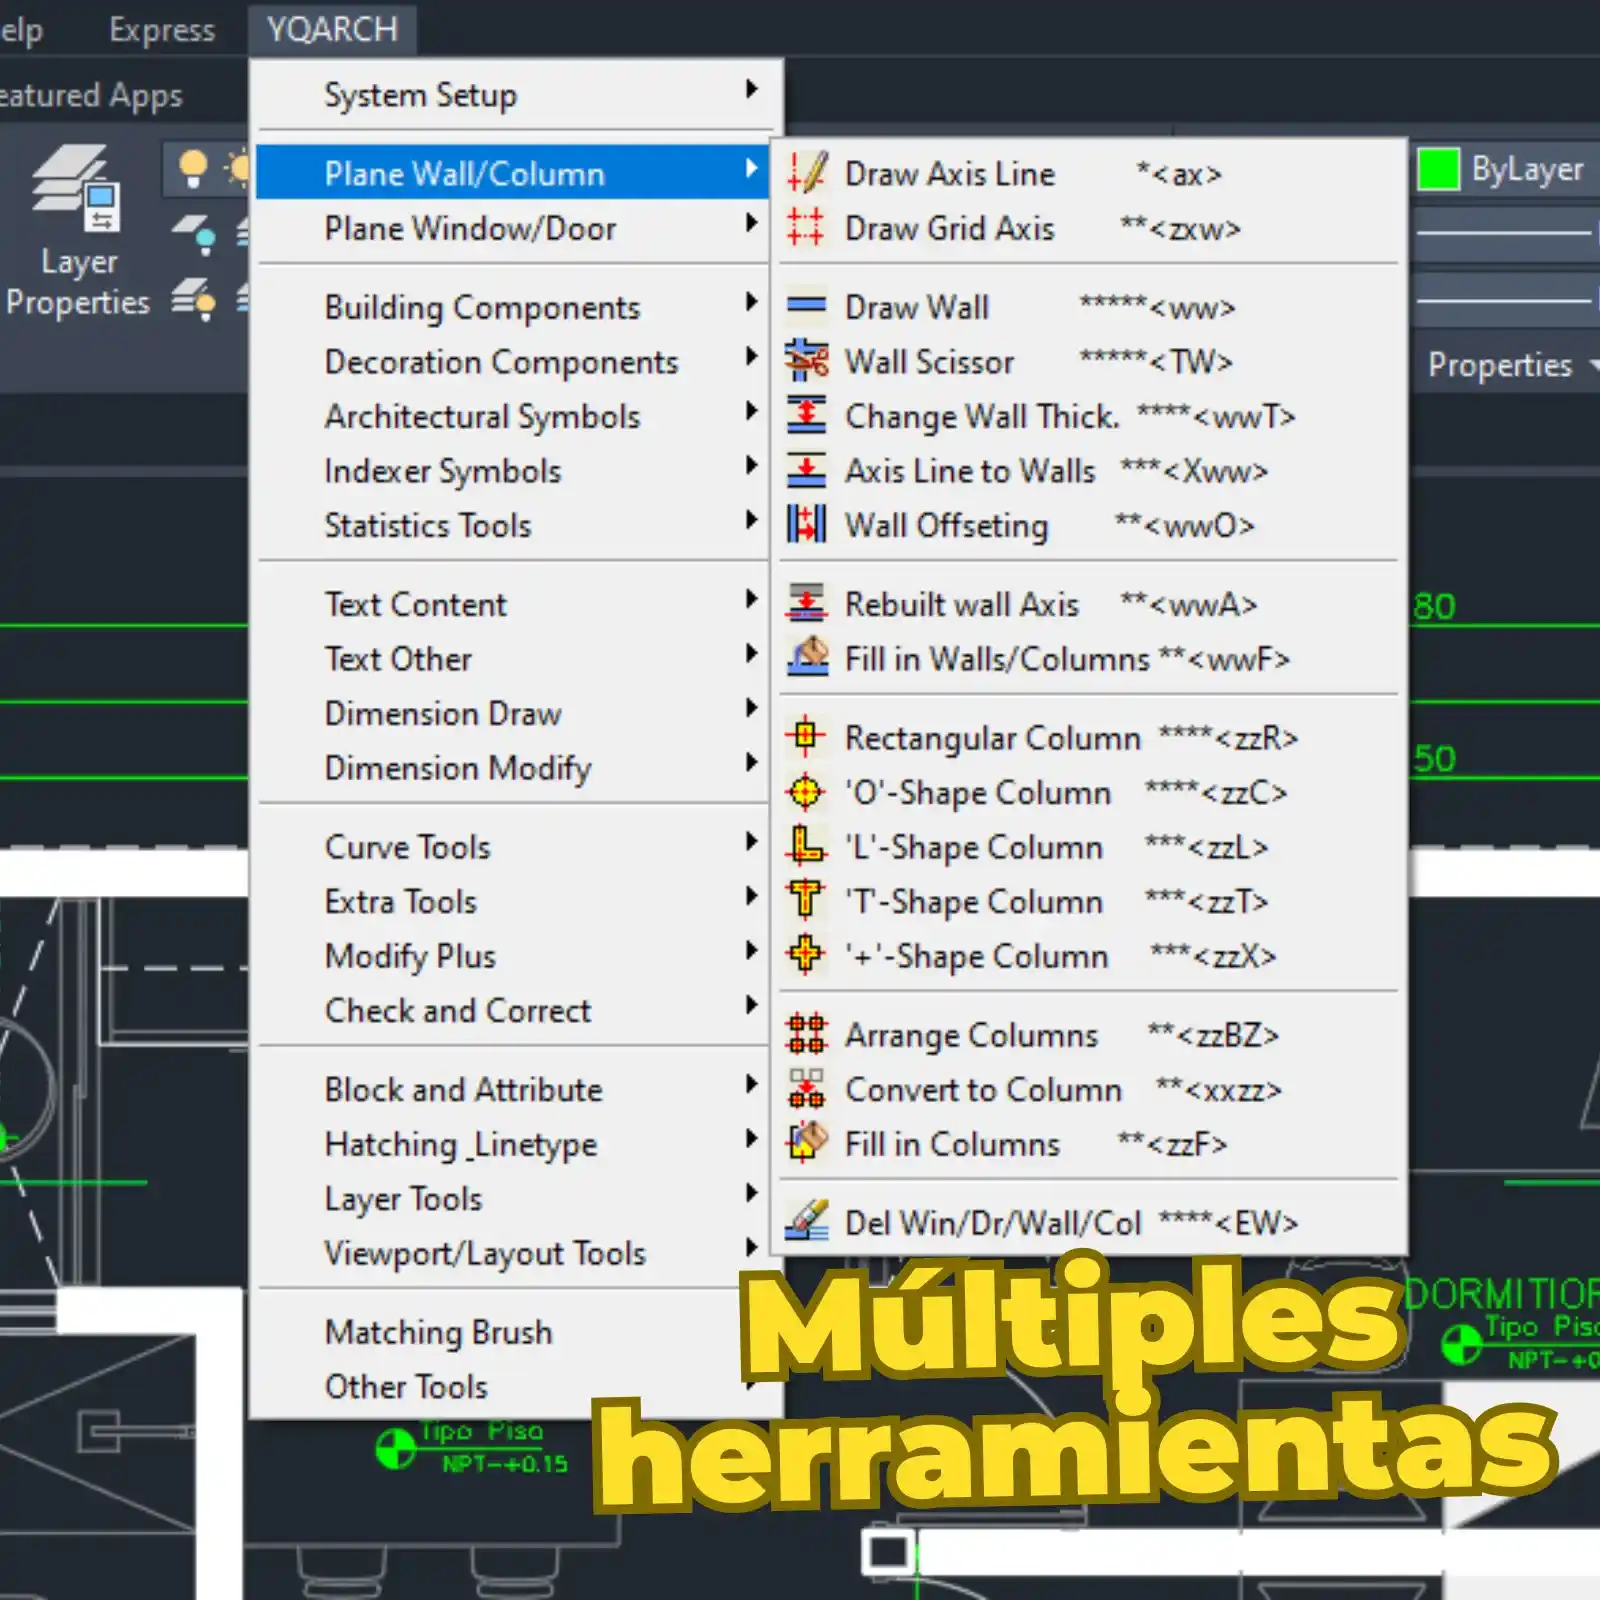Click the Fill in Columns icon
Screen dimensions: 1600x1600
pyautogui.click(x=806, y=1142)
